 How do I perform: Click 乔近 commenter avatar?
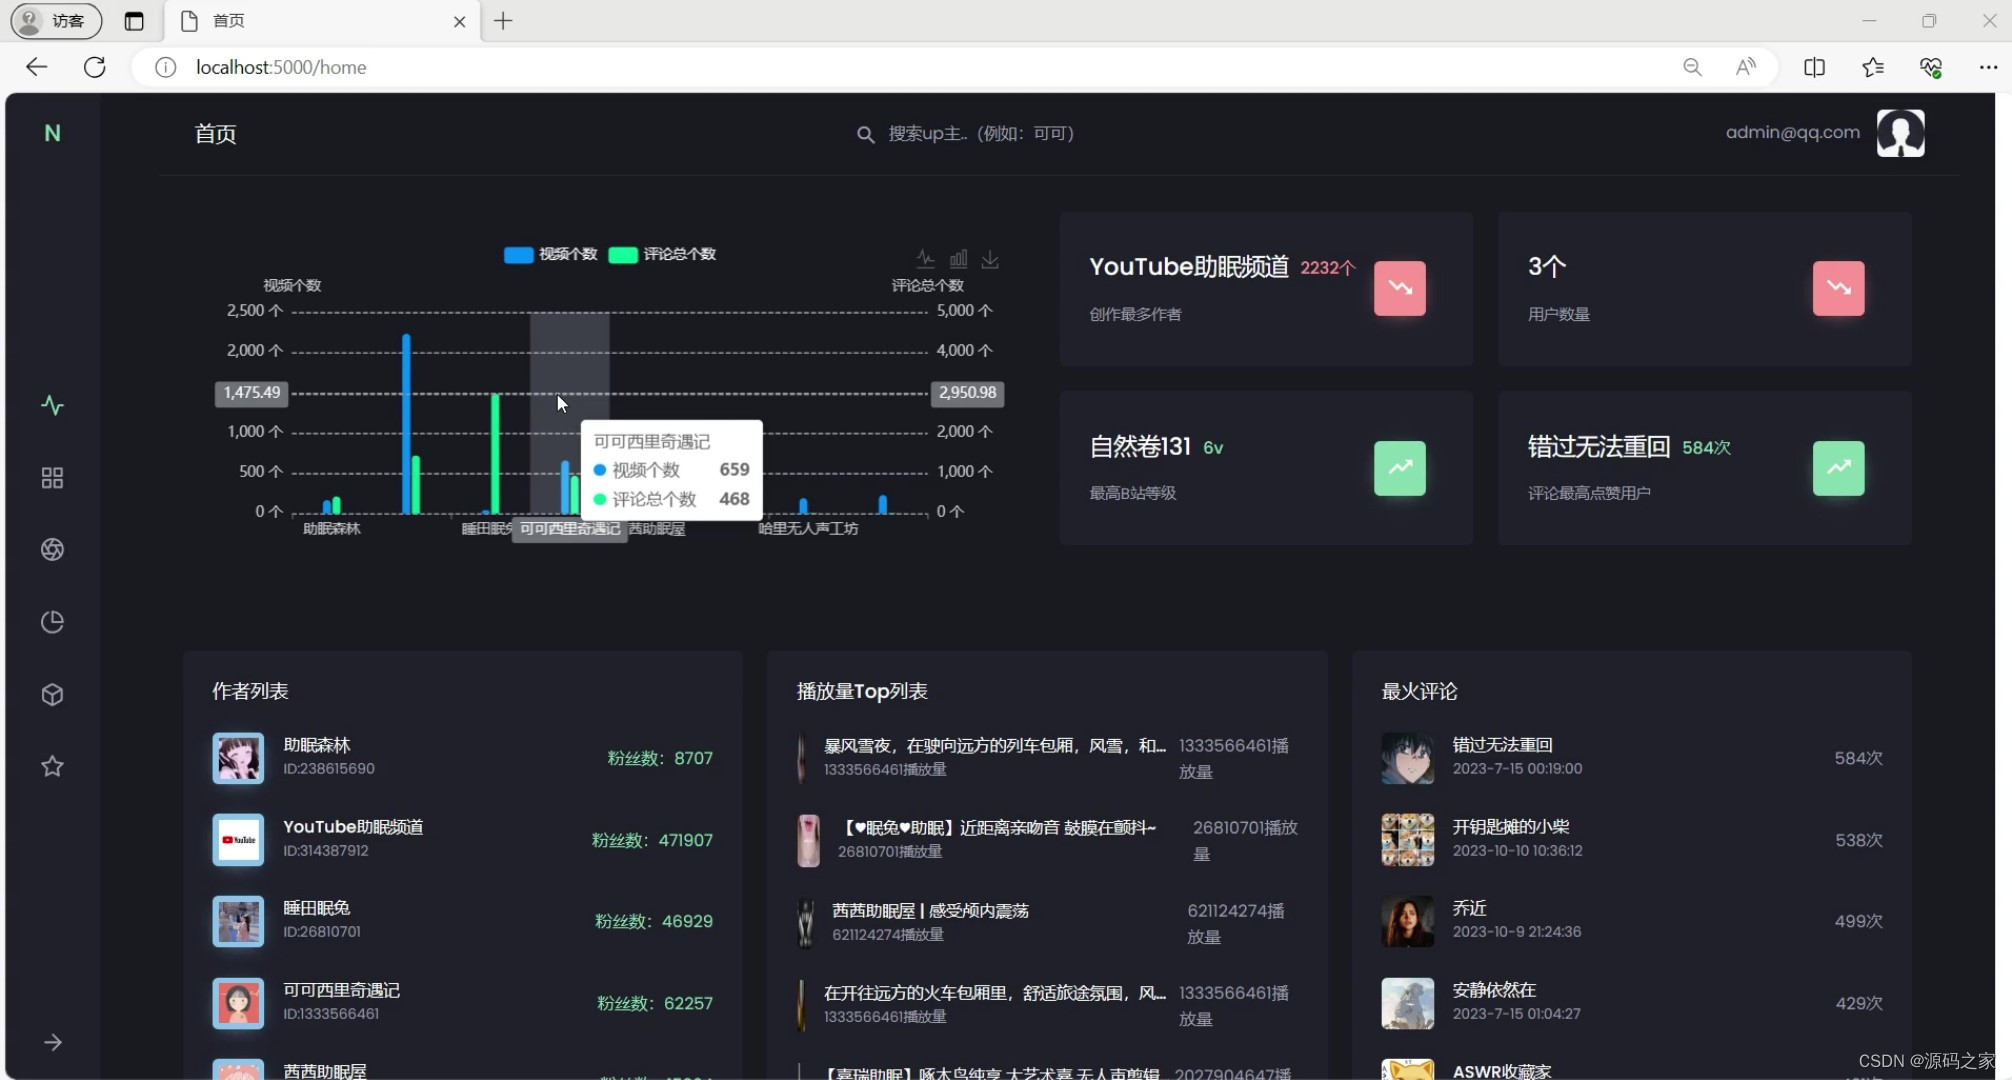(1407, 922)
